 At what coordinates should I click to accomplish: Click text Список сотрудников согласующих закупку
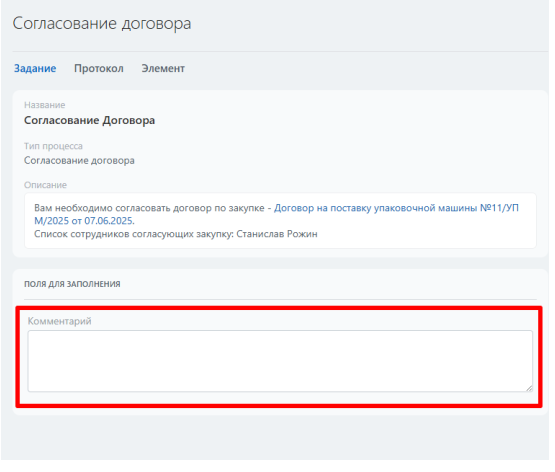coord(134,234)
